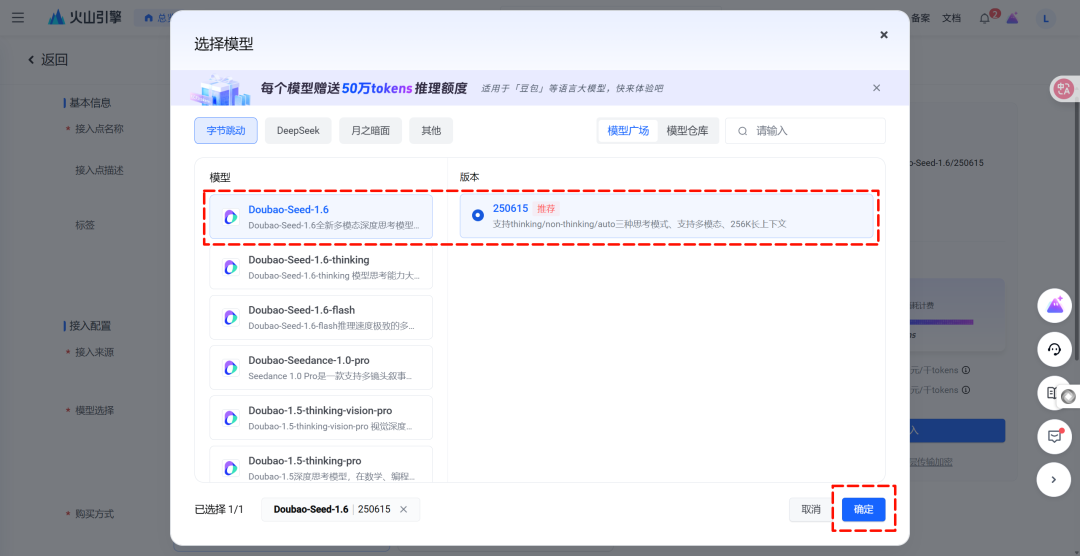Select the DeepSeek vendor tab
1080x556 pixels.
(x=298, y=130)
